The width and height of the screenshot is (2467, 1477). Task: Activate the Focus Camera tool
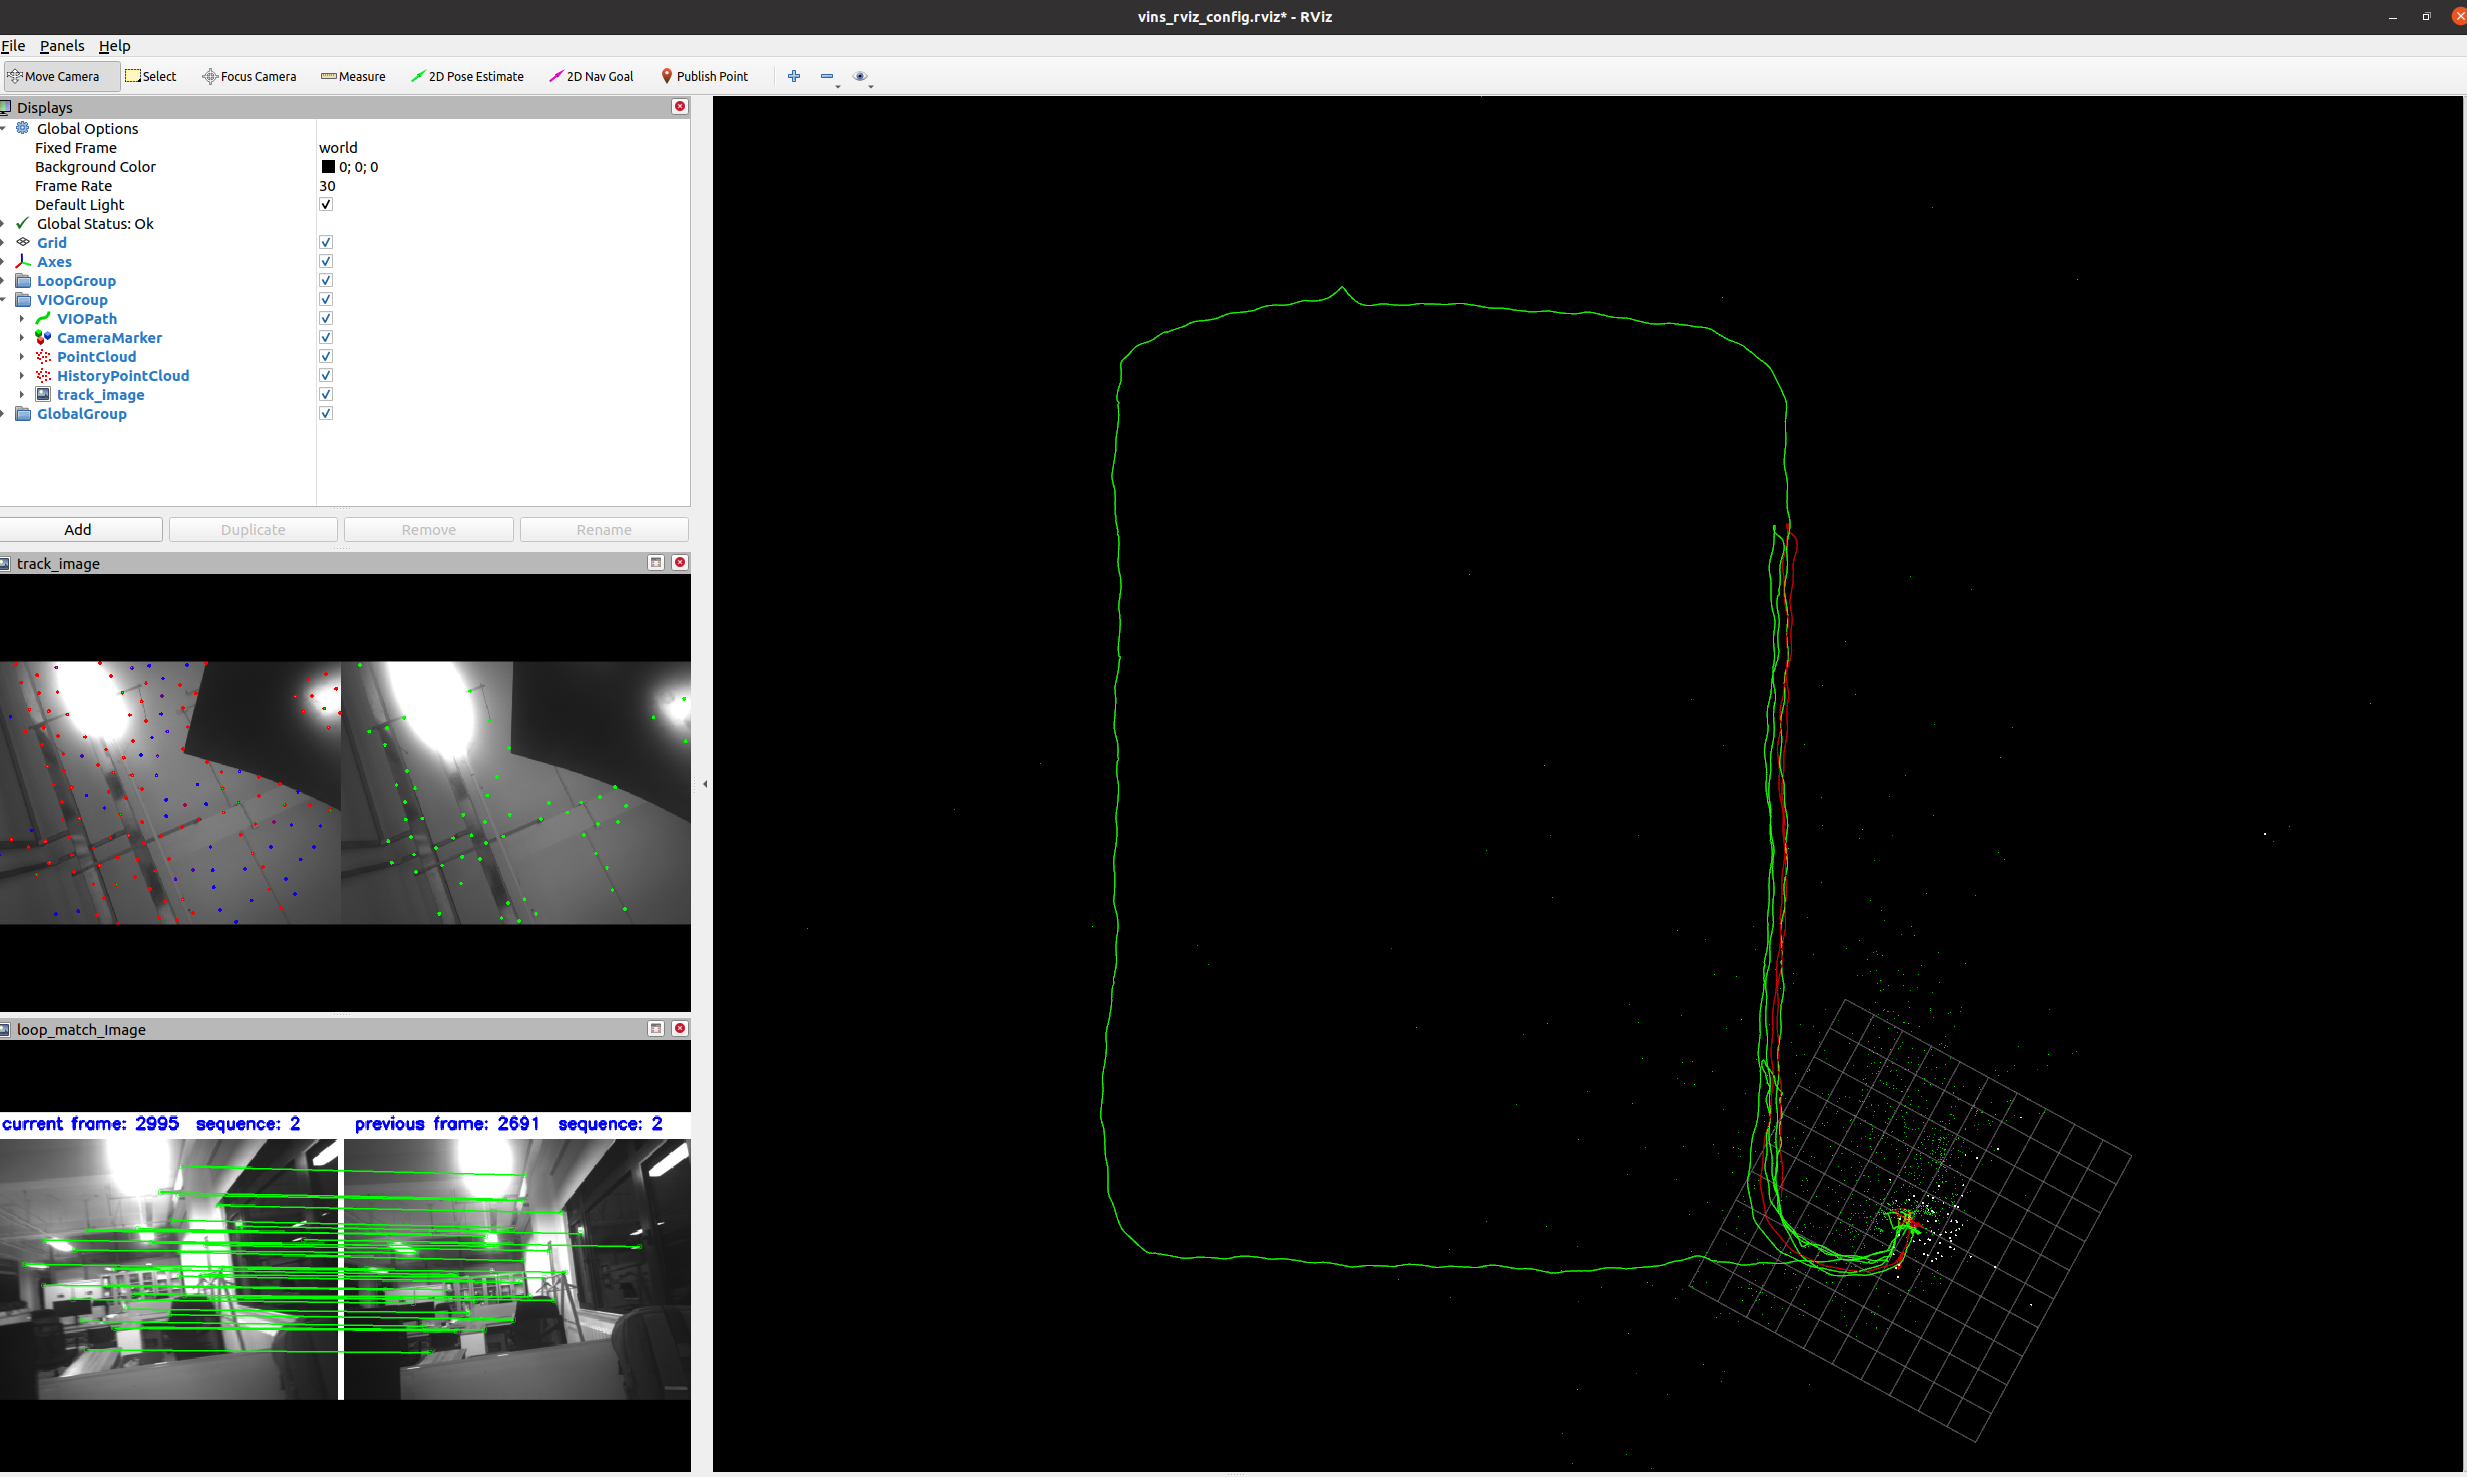[x=249, y=76]
